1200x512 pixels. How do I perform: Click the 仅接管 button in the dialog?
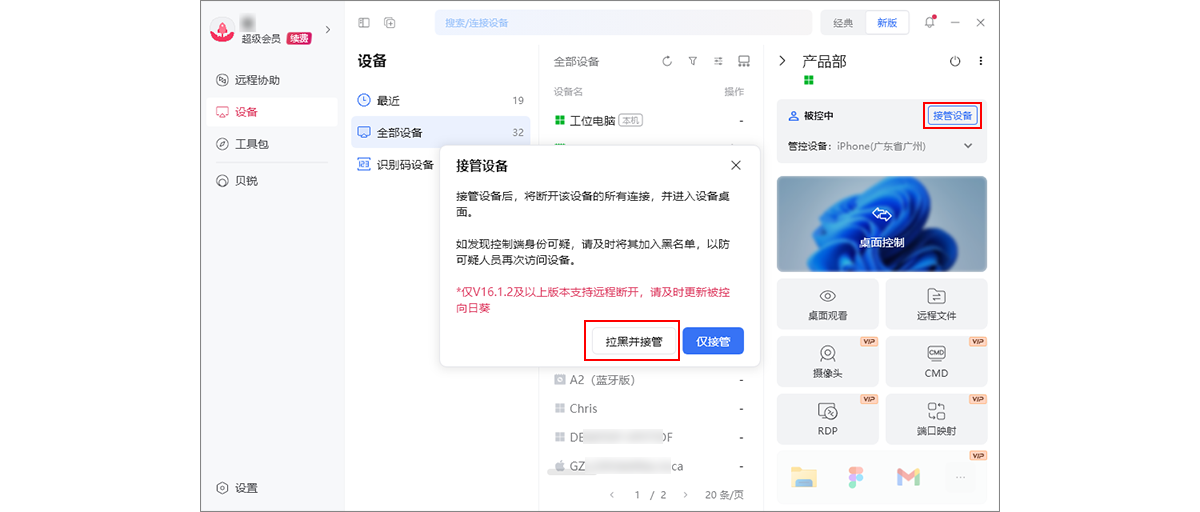tap(713, 341)
